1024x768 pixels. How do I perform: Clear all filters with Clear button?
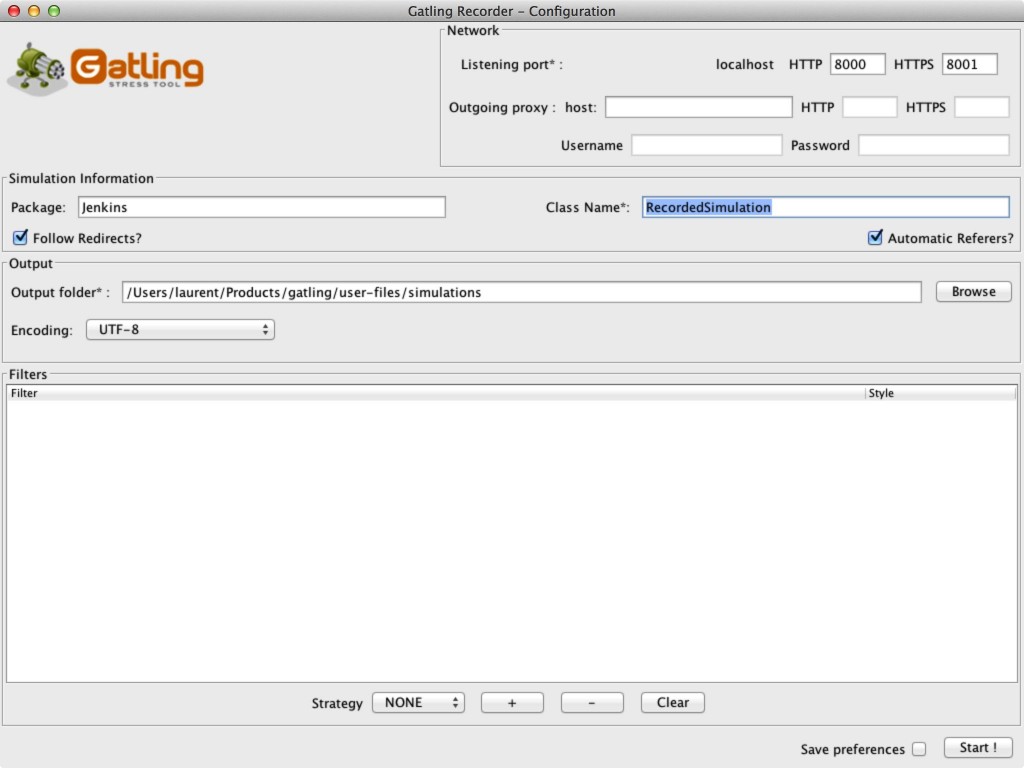coord(672,703)
